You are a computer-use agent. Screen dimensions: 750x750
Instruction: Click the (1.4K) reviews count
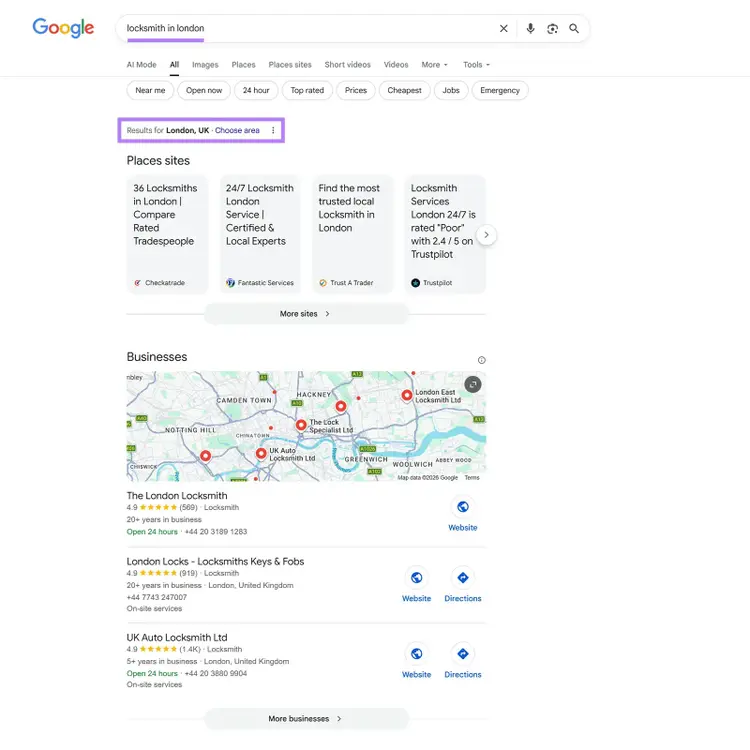pyautogui.click(x=190, y=649)
